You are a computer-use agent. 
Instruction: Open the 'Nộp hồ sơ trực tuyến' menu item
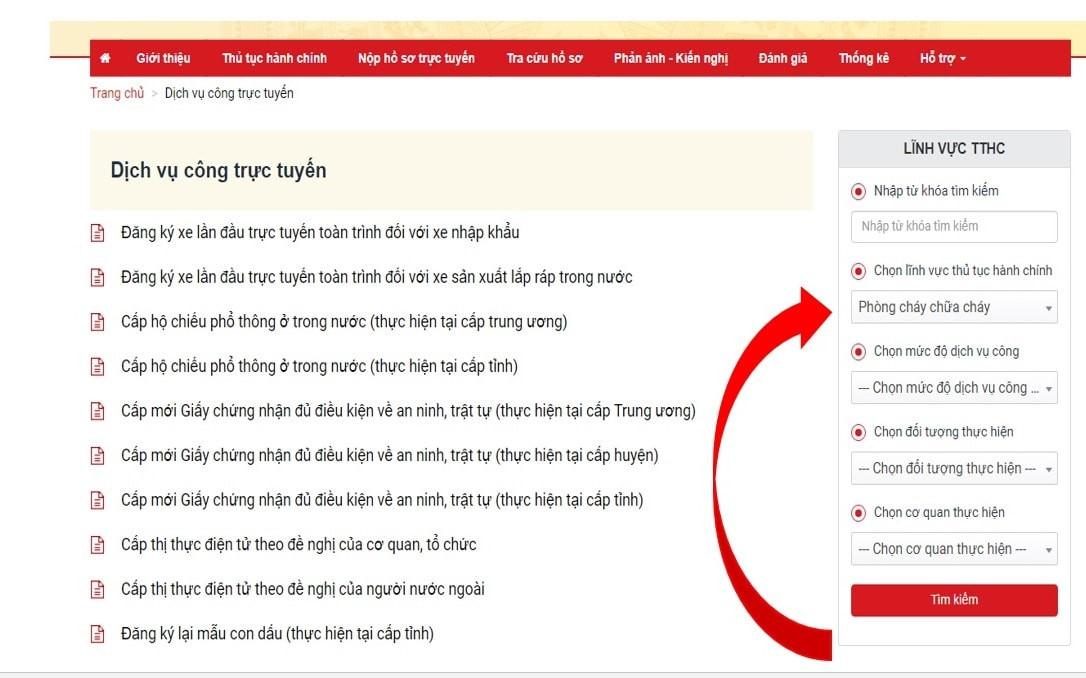[416, 59]
